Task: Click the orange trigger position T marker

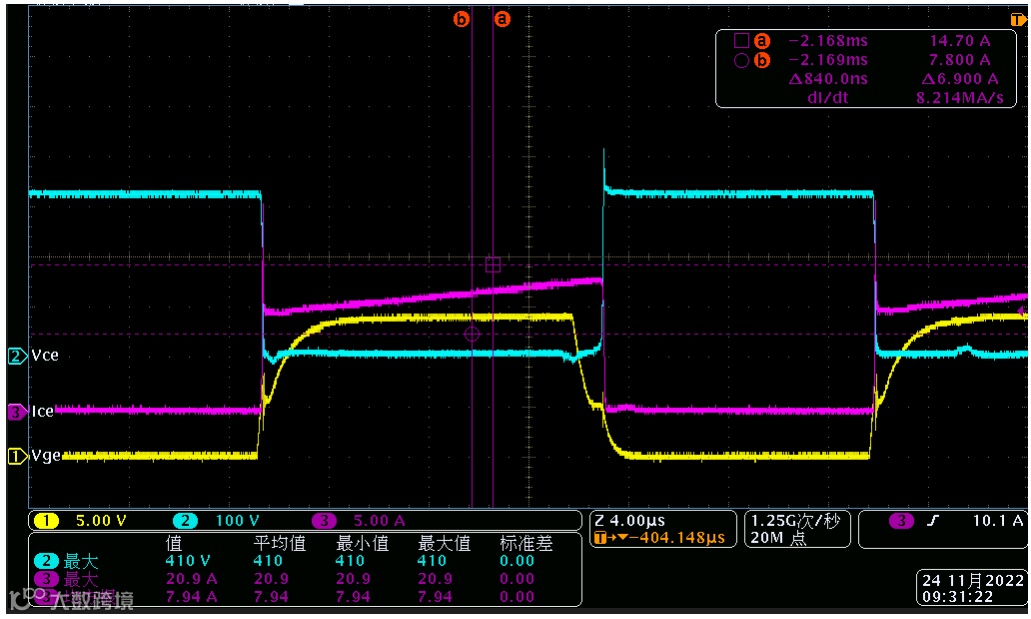Action: pyautogui.click(x=1018, y=20)
